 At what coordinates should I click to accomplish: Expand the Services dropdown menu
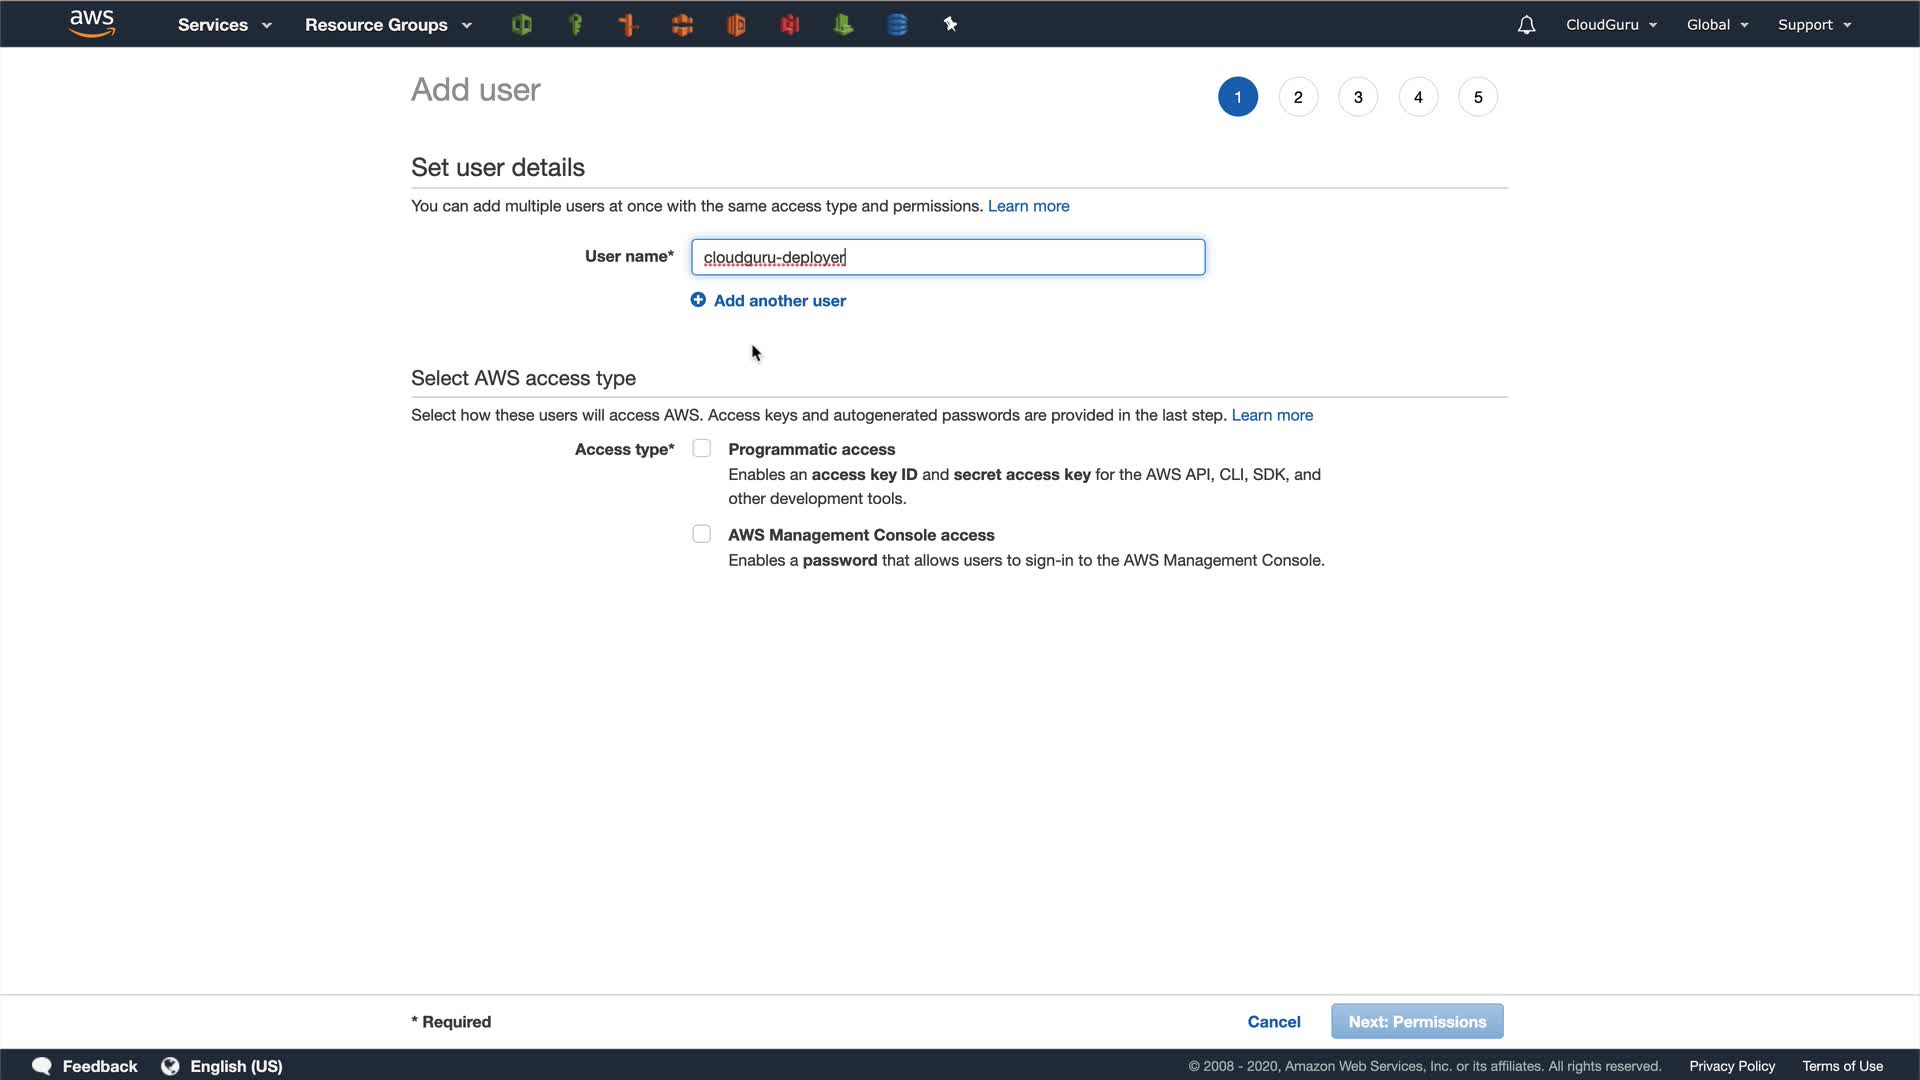tap(224, 25)
